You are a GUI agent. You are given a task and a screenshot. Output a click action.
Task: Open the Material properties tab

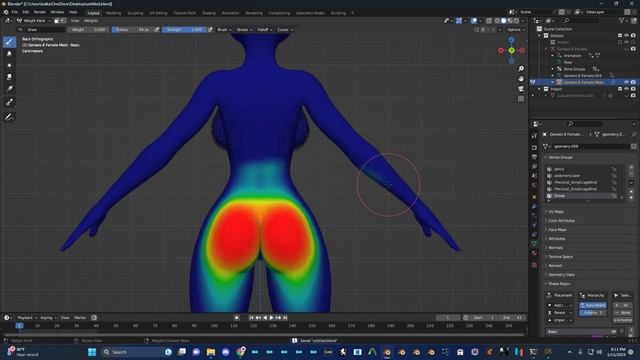pos(534,253)
